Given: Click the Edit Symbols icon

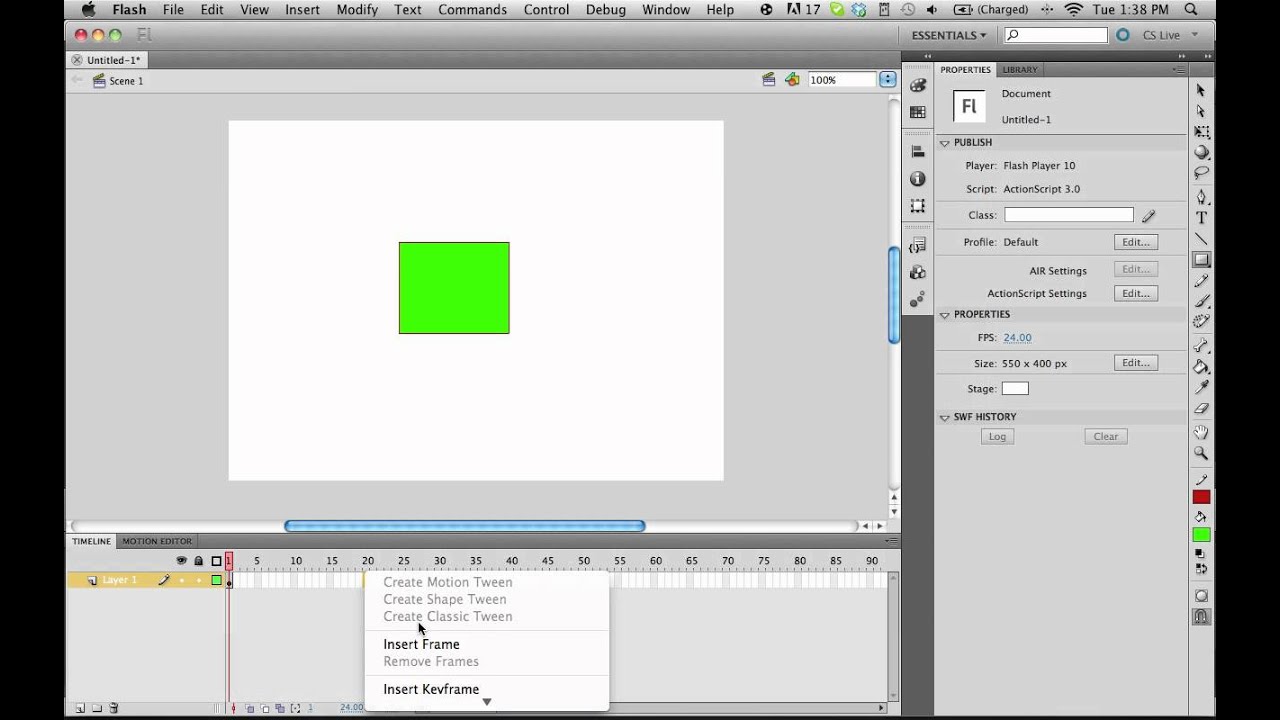Looking at the screenshot, I should click(x=792, y=79).
